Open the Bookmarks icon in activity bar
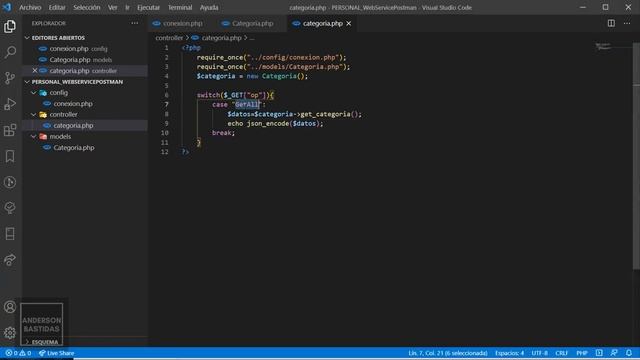Screen dimensions: 640x360 10,156
